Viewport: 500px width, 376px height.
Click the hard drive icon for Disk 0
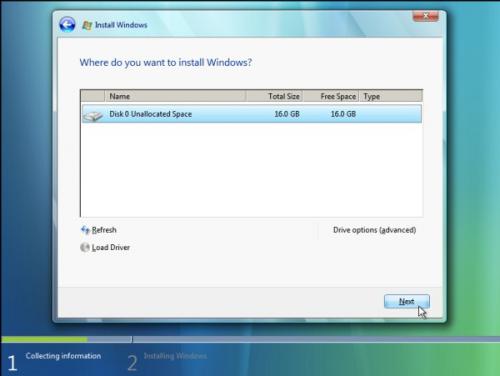coord(93,116)
